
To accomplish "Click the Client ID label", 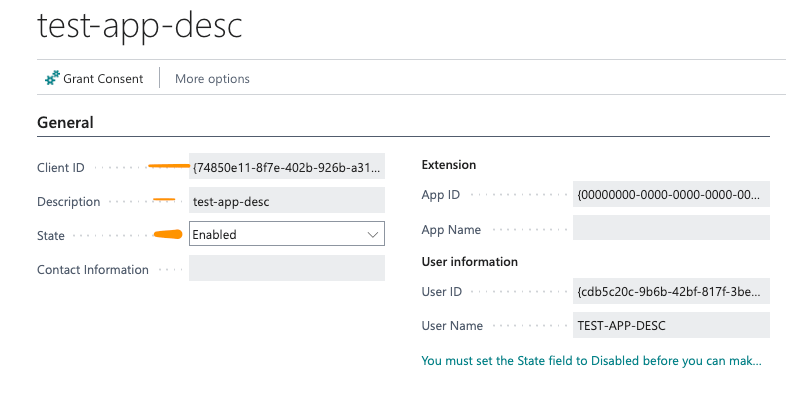I will (61, 168).
